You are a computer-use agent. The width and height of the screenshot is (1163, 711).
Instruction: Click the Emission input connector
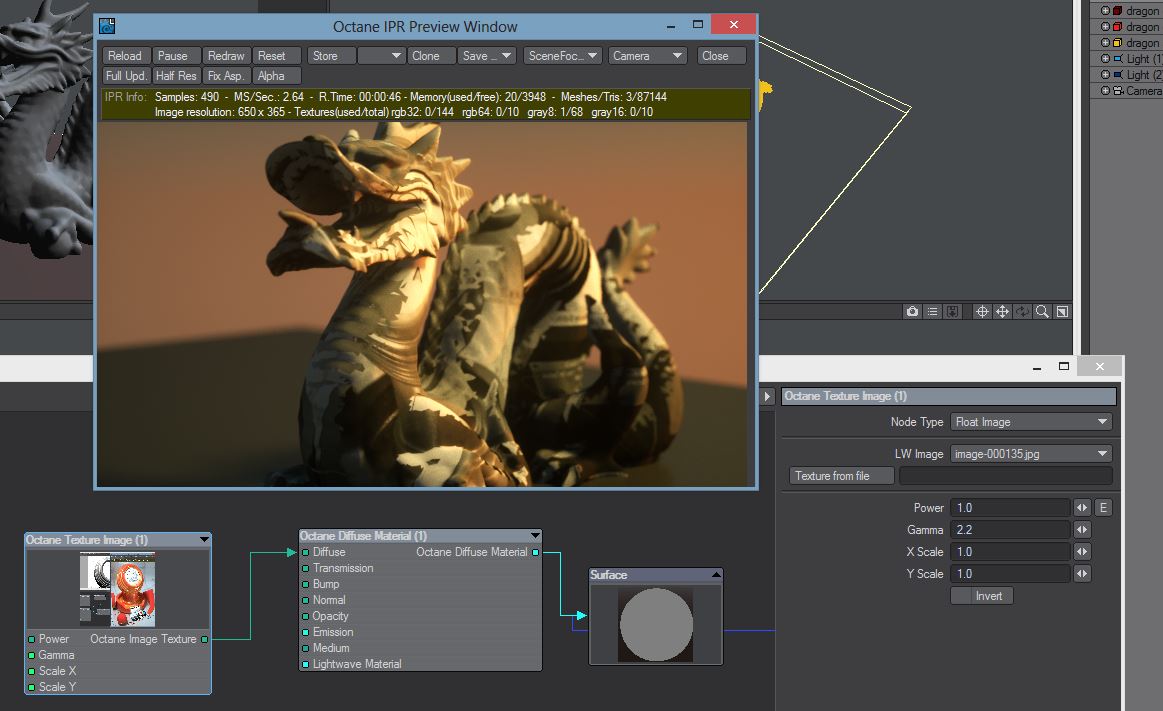tap(306, 632)
